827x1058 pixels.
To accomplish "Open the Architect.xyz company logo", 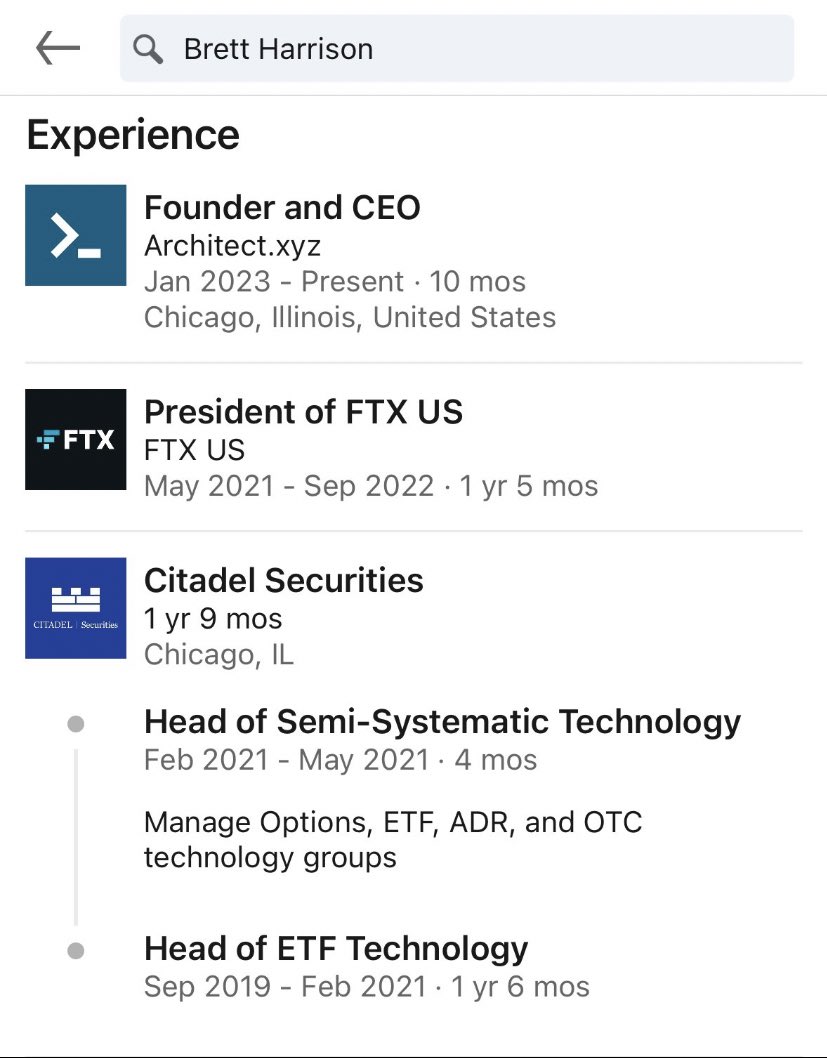I will tap(76, 235).
